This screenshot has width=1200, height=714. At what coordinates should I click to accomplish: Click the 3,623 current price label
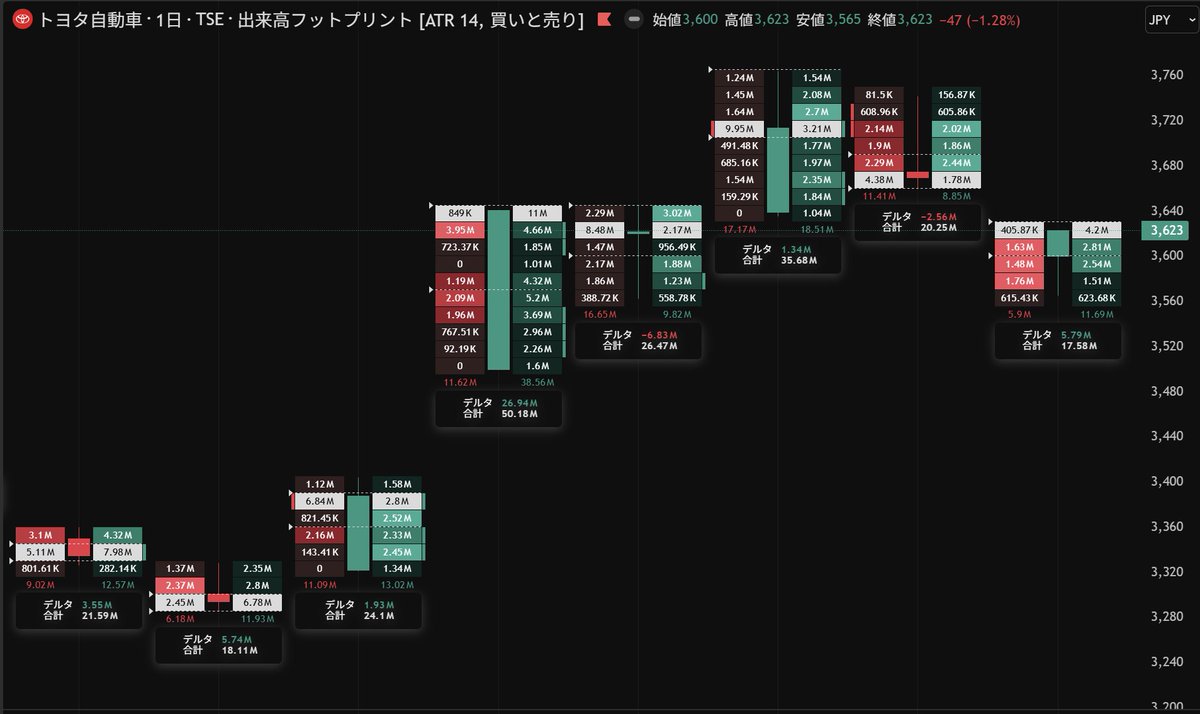click(1167, 231)
